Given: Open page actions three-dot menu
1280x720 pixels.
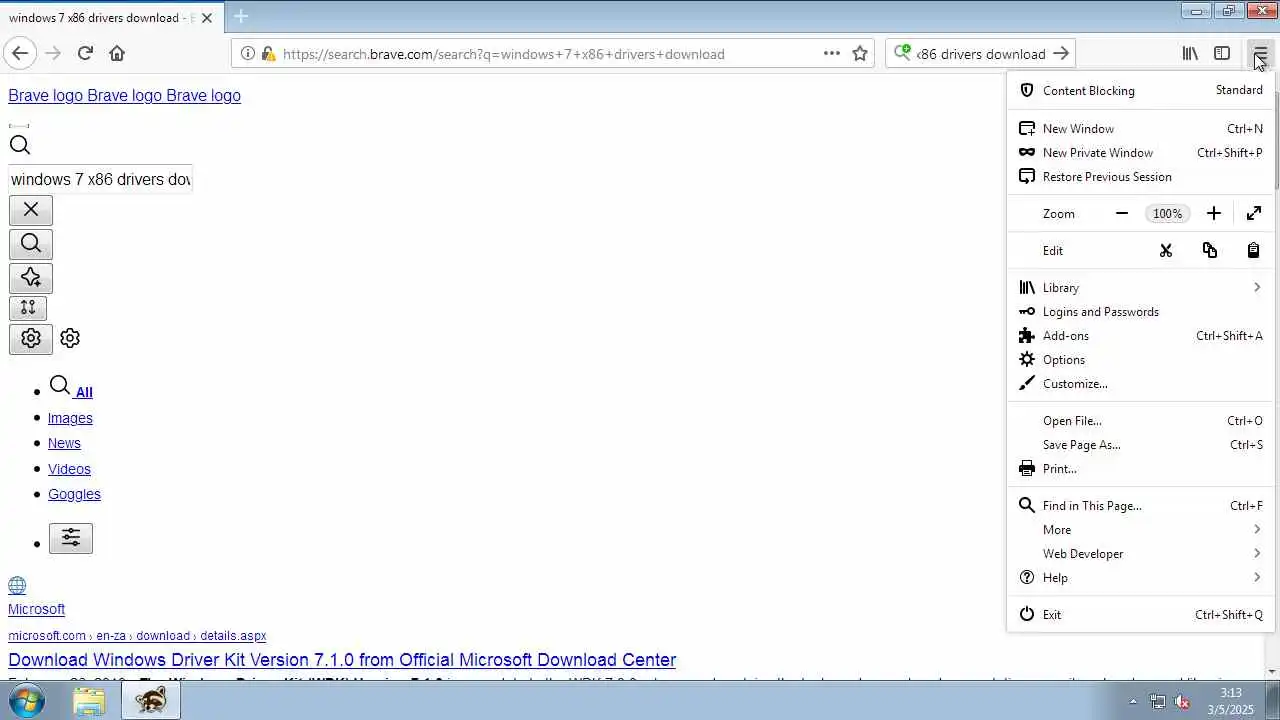Looking at the screenshot, I should 832,53.
